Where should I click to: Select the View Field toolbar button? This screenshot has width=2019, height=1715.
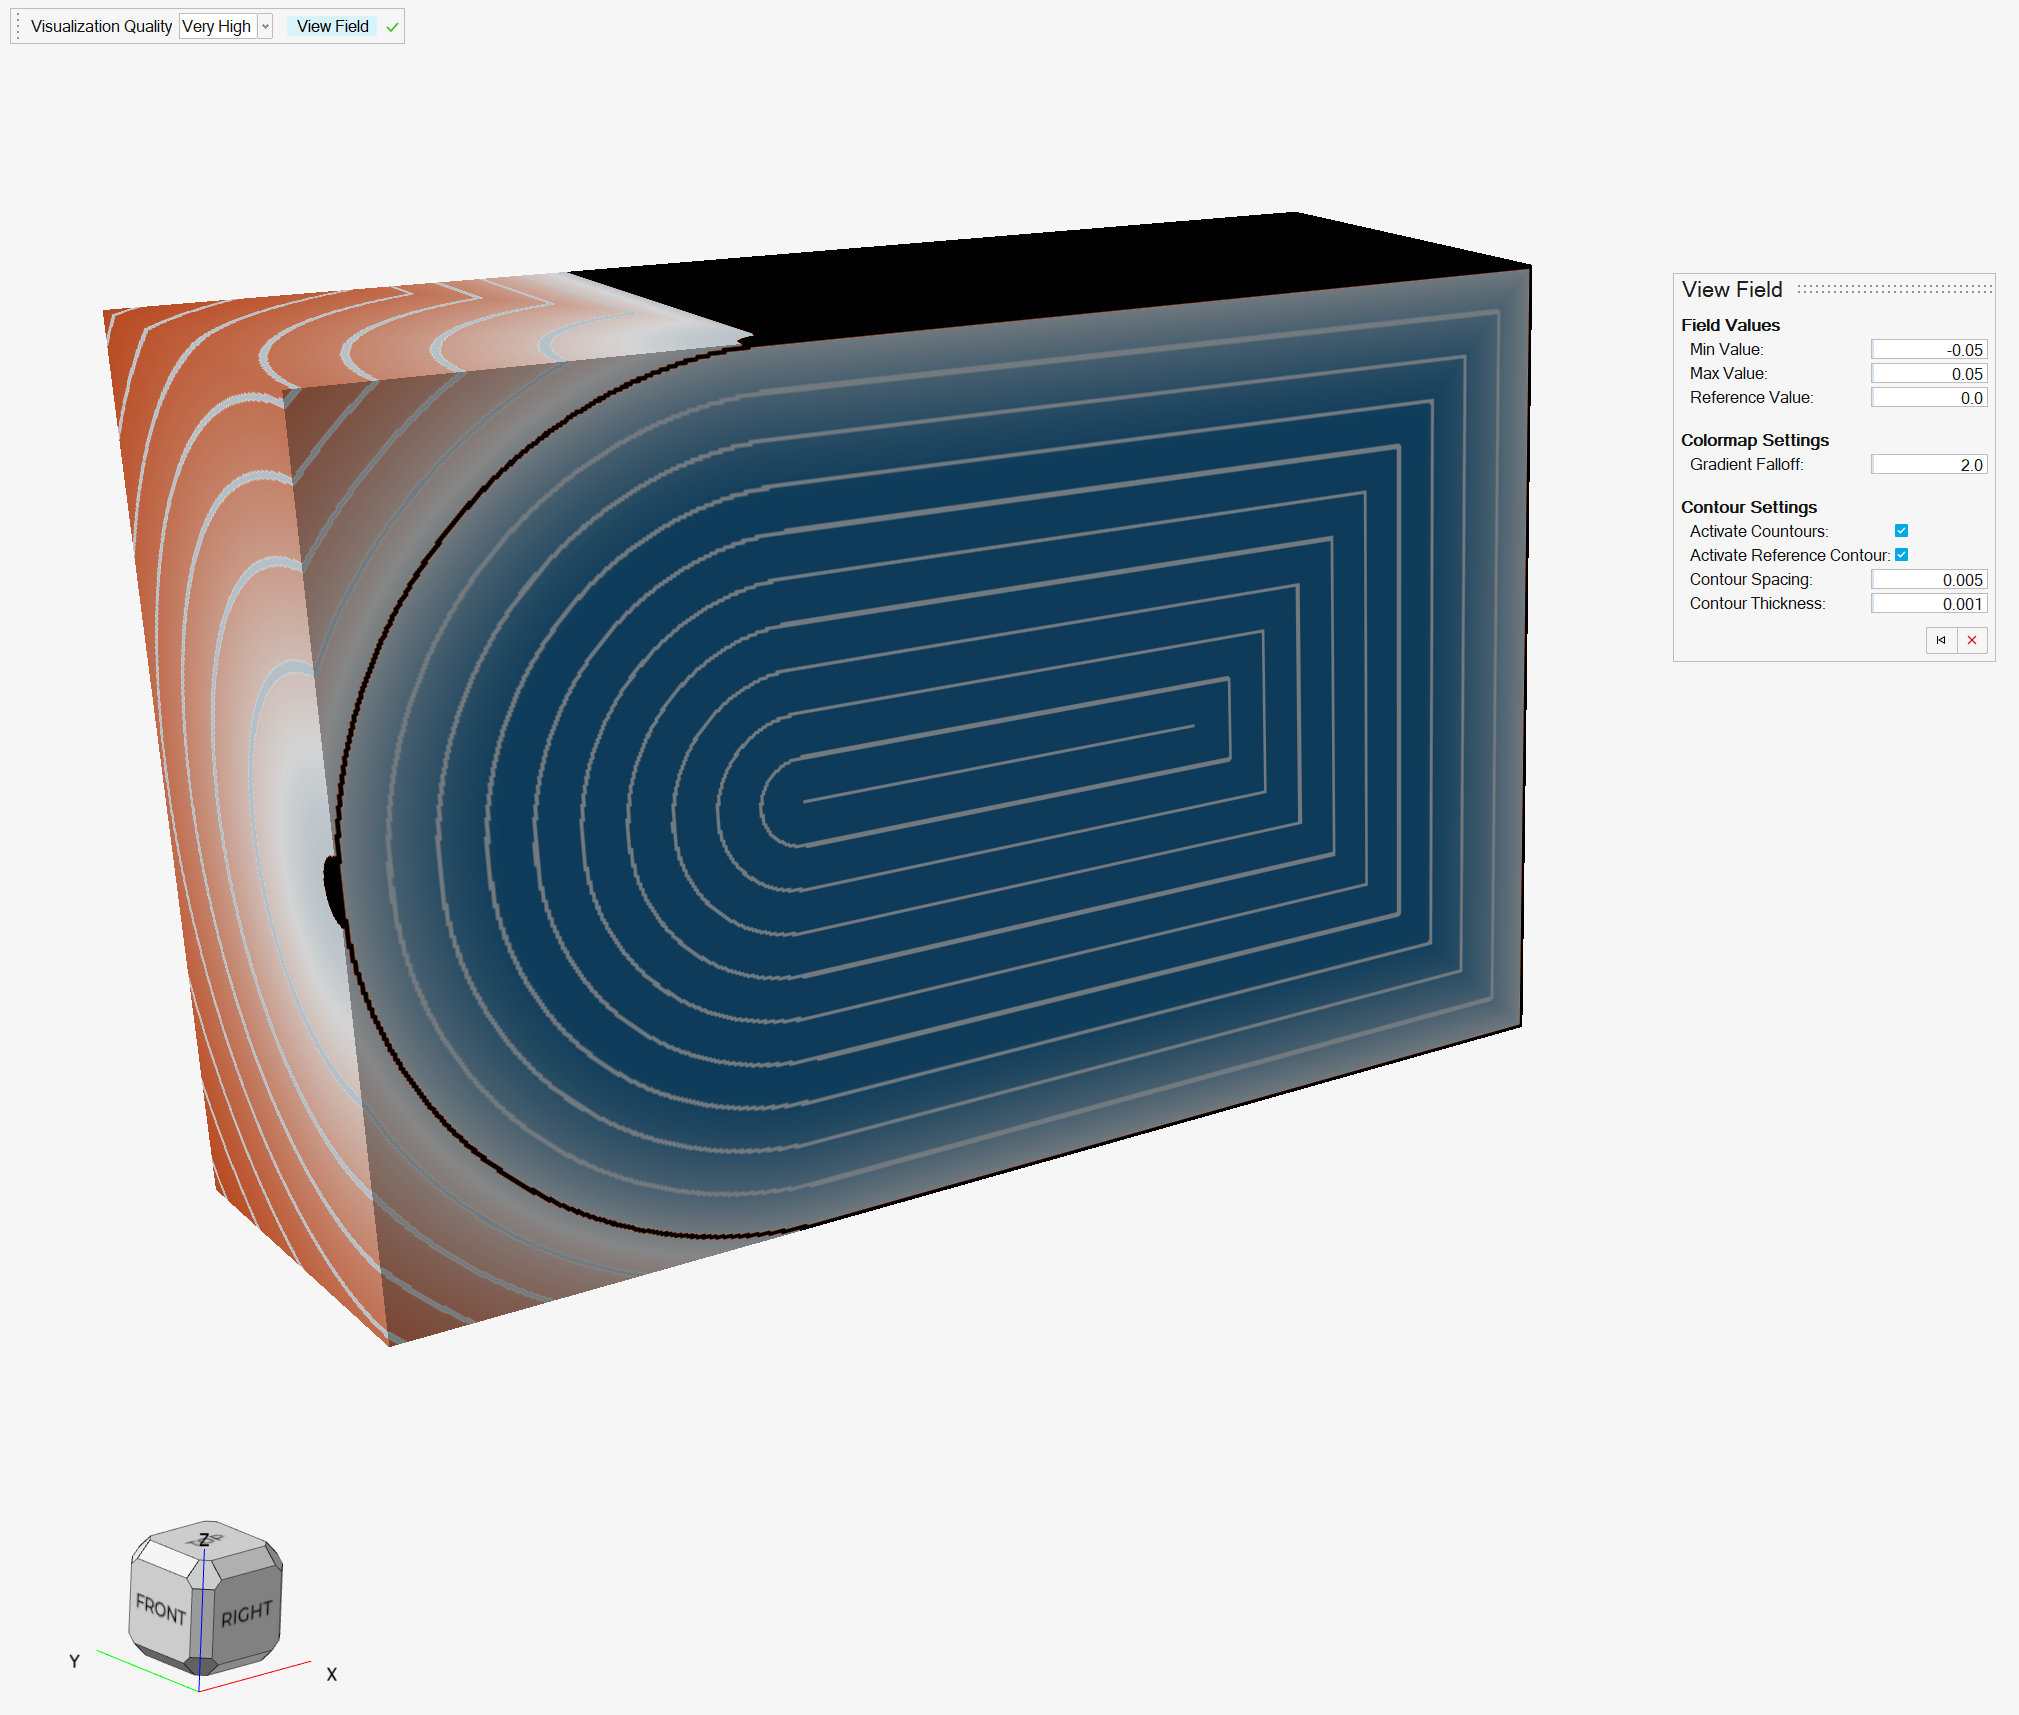[x=332, y=27]
